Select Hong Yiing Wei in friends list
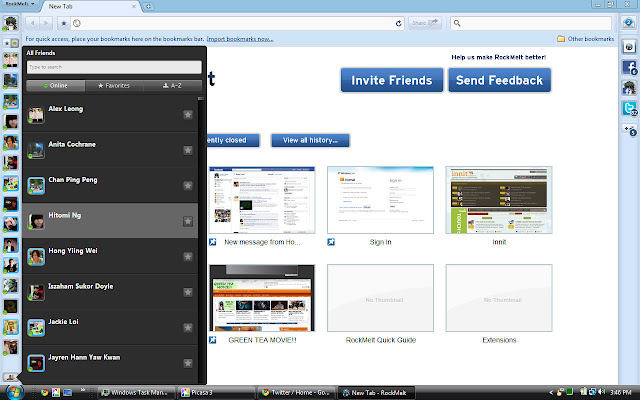This screenshot has width=640, height=400. coord(110,256)
